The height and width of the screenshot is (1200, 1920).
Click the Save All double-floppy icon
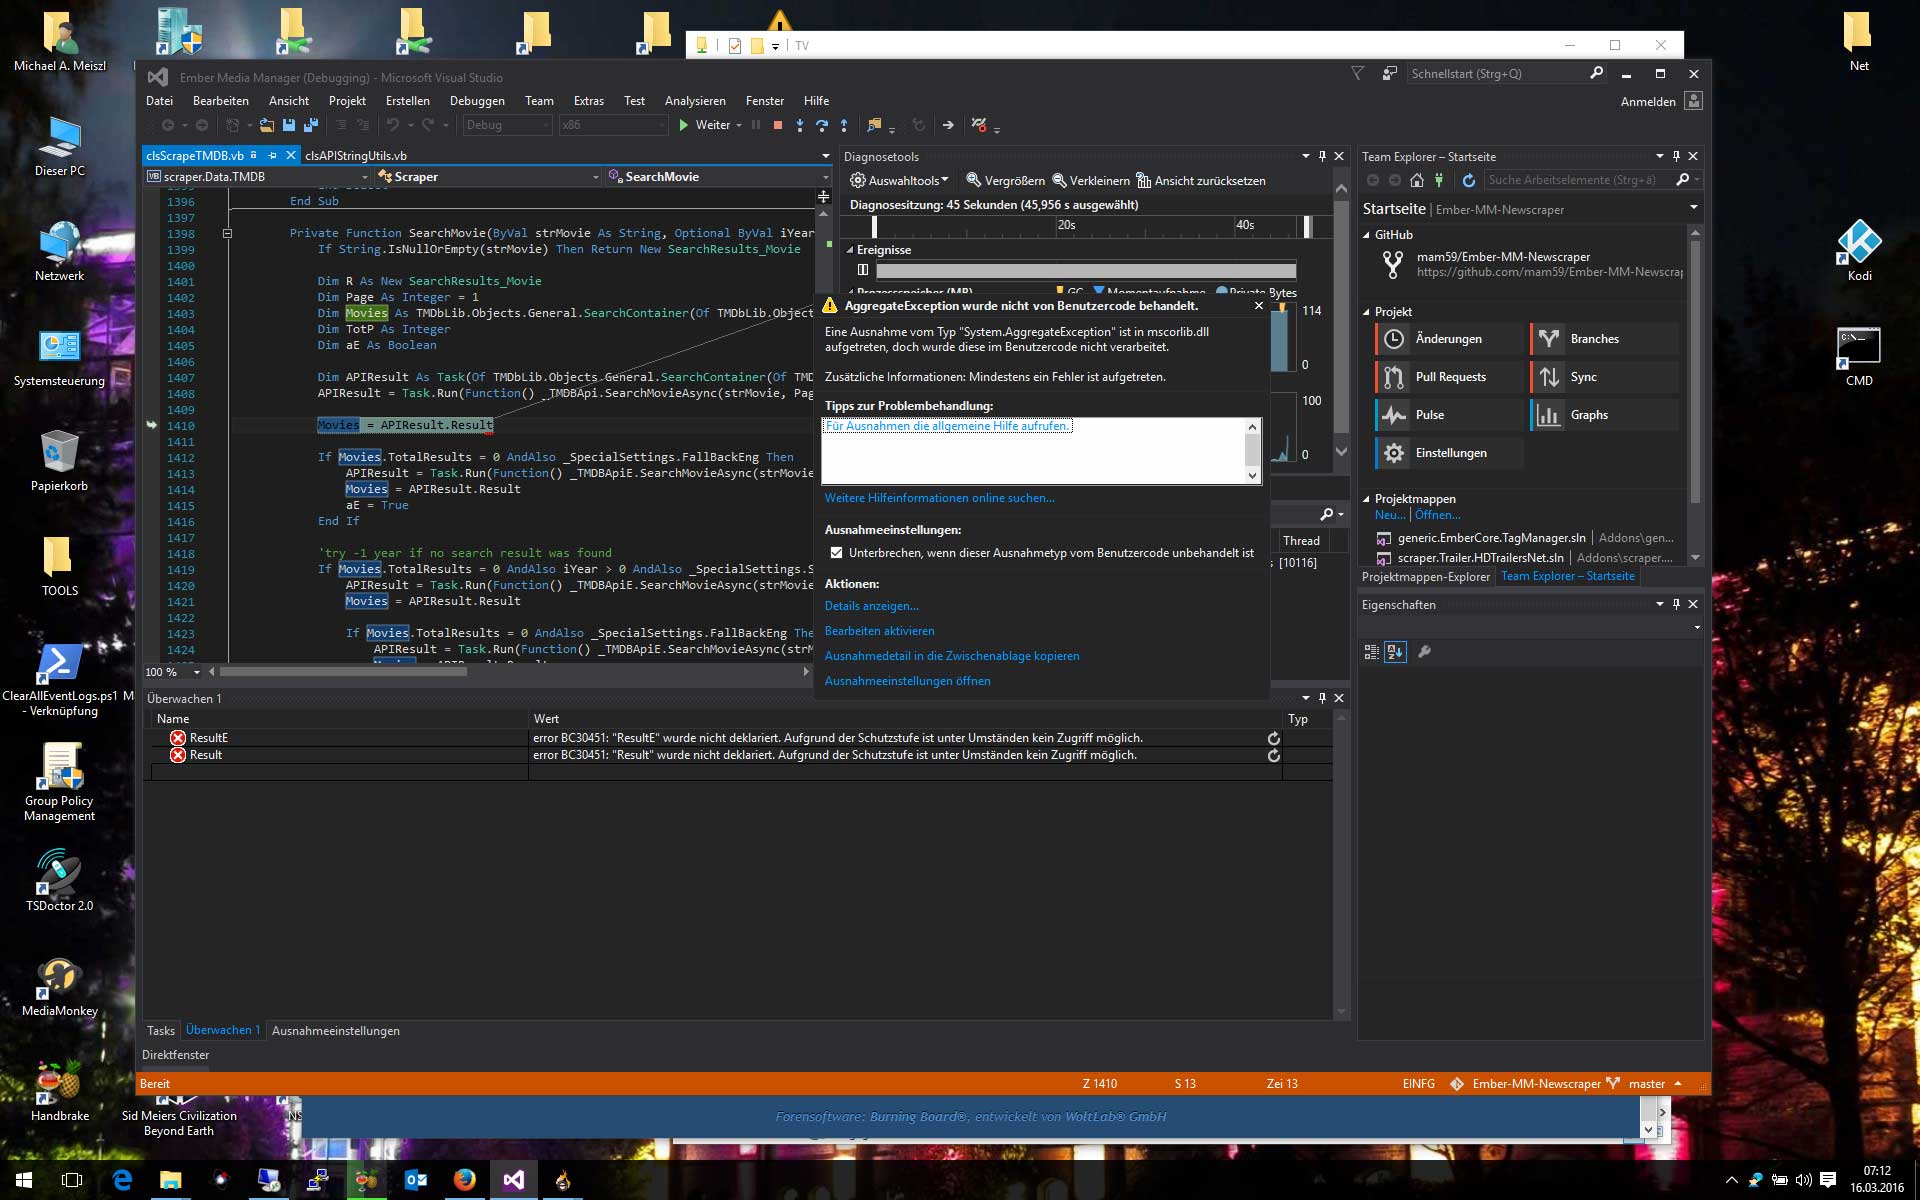[x=311, y=125]
